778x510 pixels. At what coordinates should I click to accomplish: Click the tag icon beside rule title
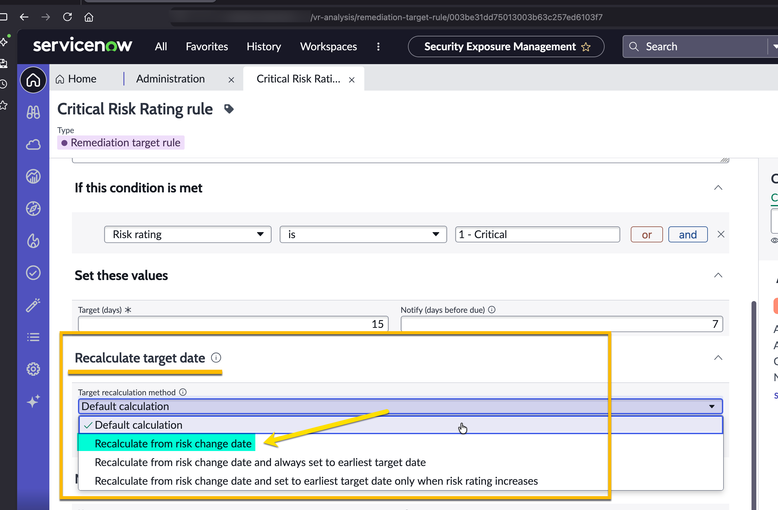pyautogui.click(x=229, y=109)
